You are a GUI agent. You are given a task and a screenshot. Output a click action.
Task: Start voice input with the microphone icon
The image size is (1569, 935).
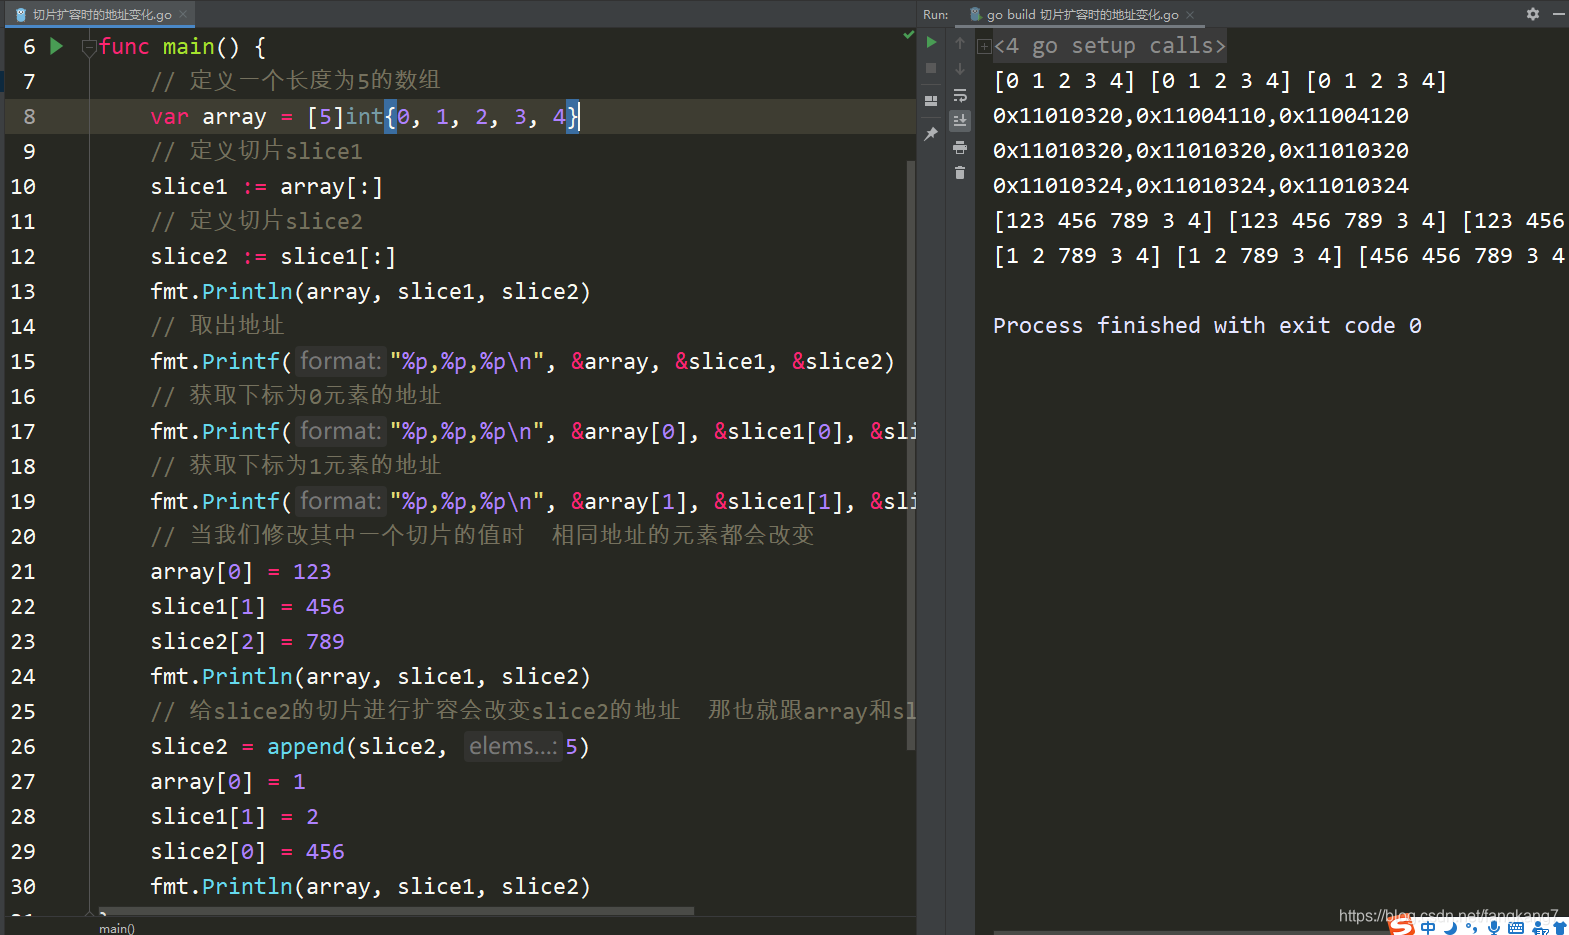click(1494, 928)
